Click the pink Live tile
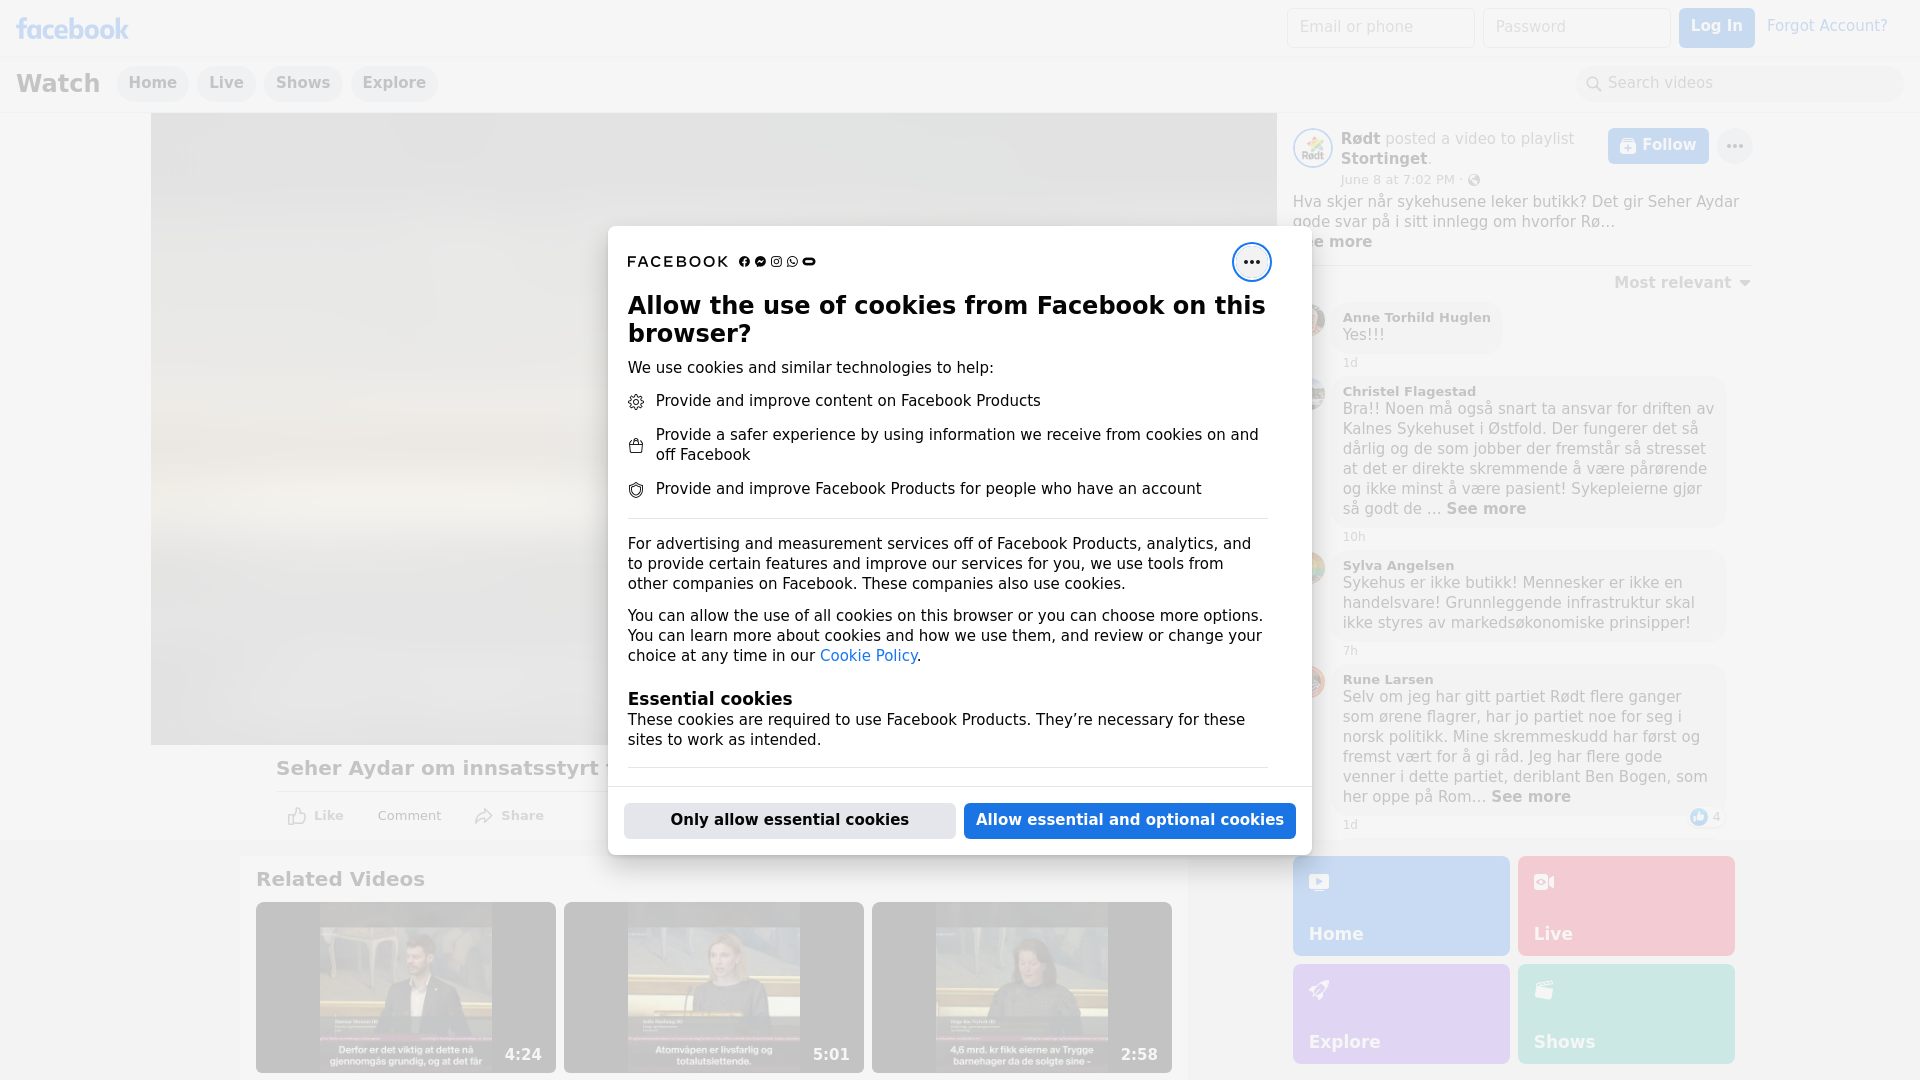The width and height of the screenshot is (1920, 1080). [1625, 905]
